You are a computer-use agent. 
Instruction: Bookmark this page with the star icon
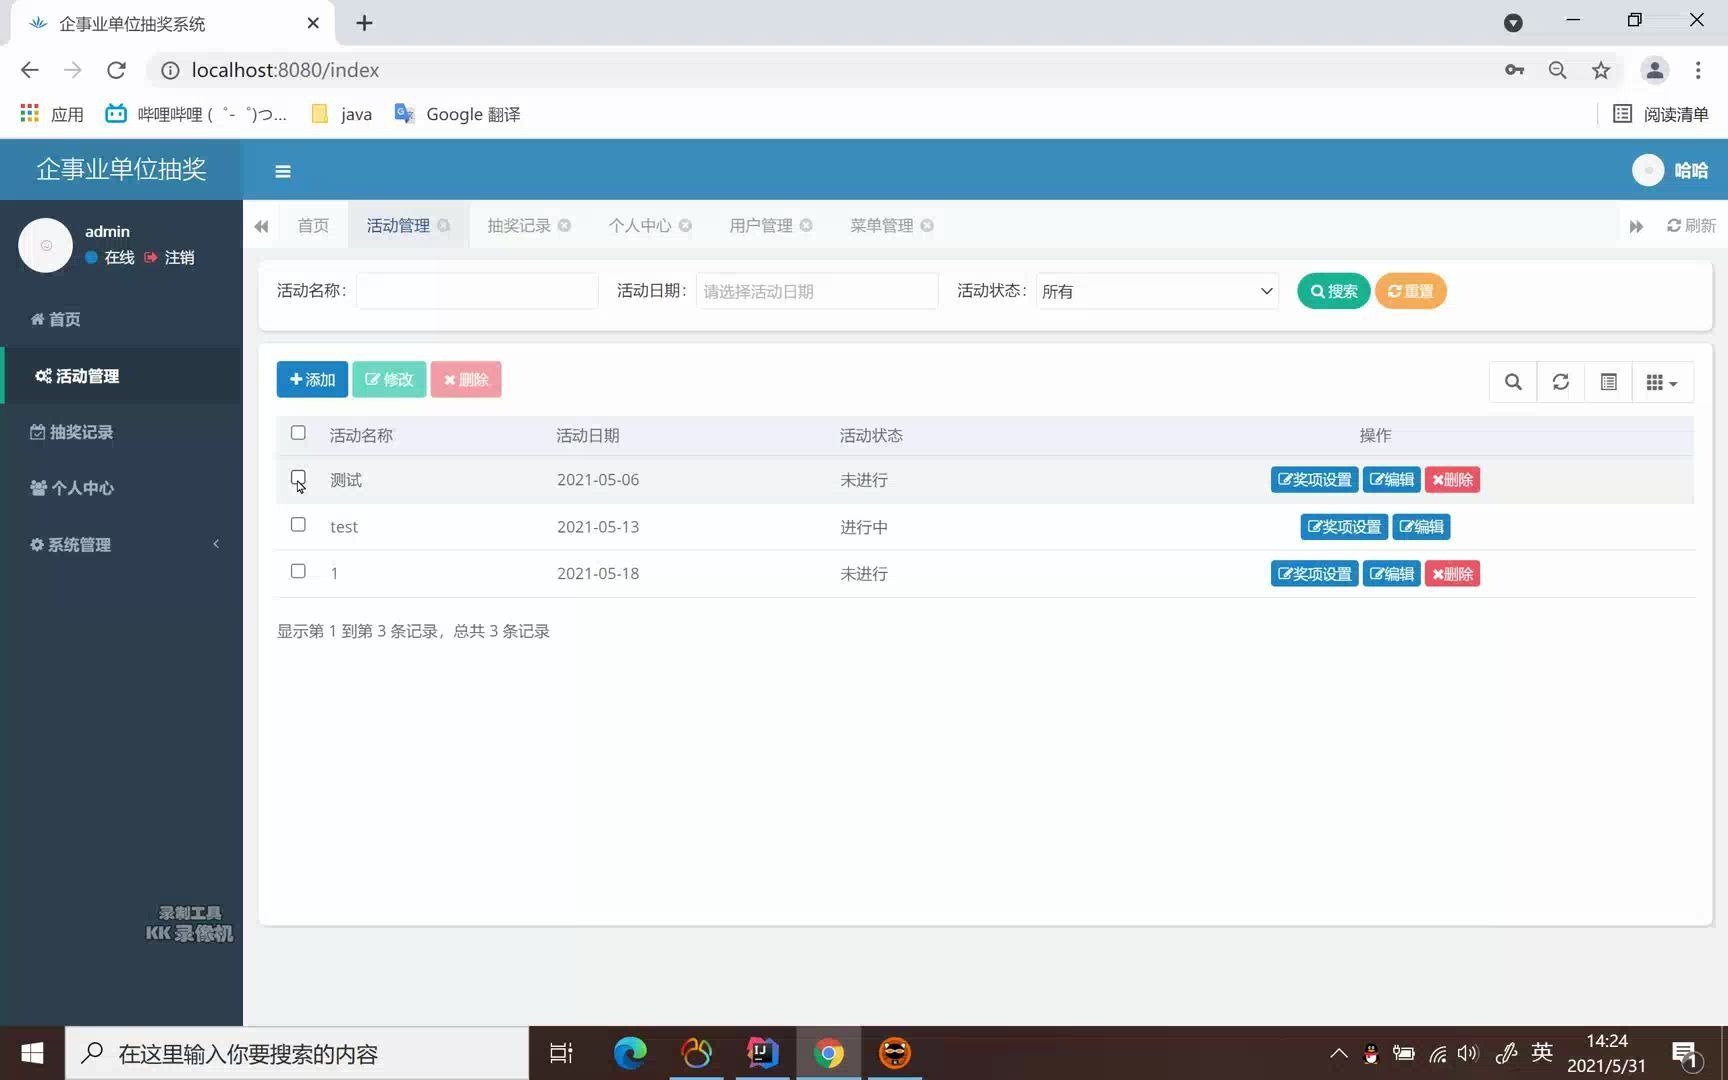[1601, 70]
